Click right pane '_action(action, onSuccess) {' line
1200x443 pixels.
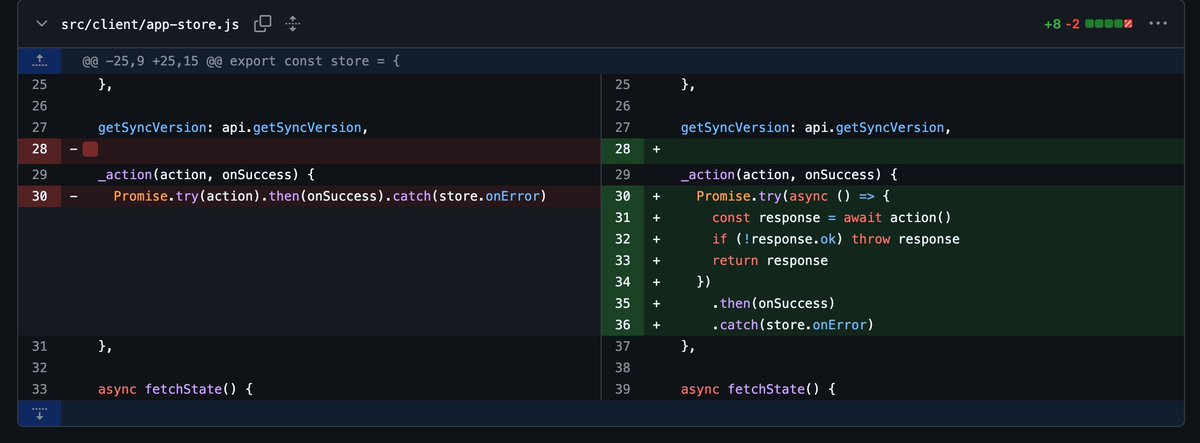click(x=787, y=174)
